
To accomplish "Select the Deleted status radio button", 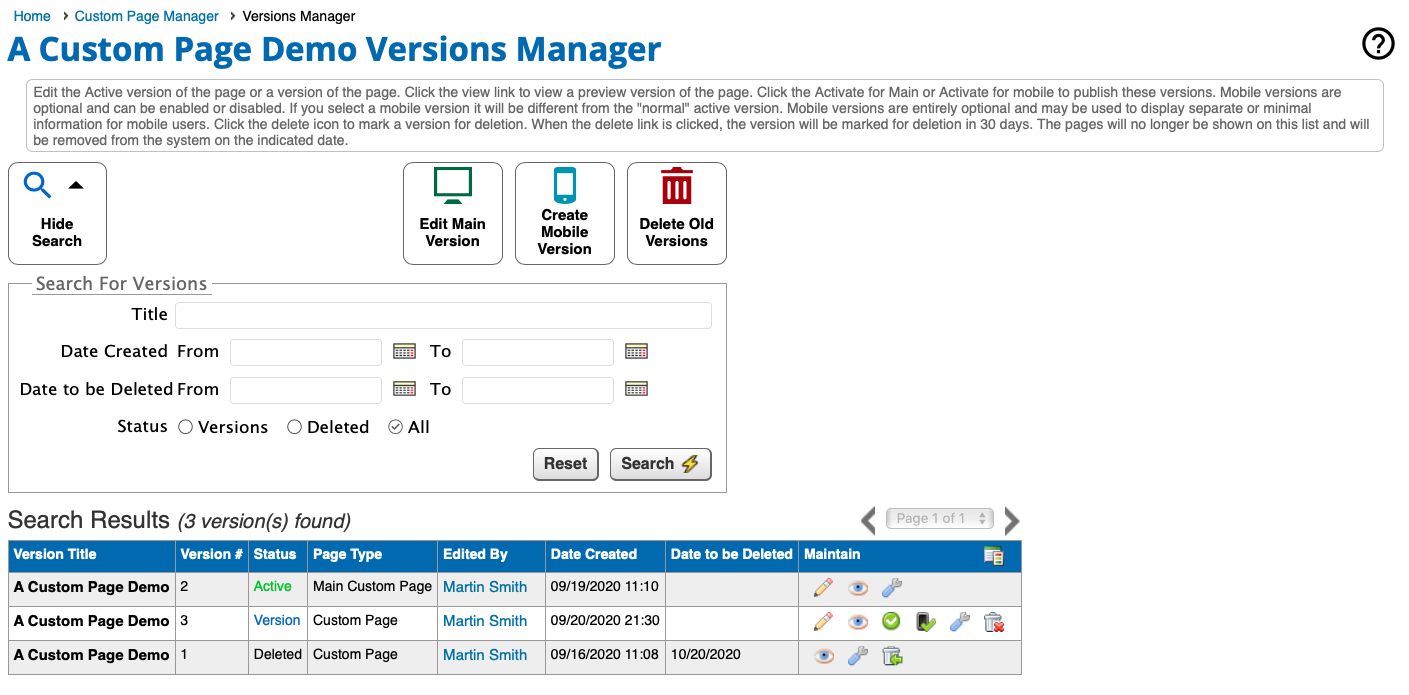I will point(294,427).
